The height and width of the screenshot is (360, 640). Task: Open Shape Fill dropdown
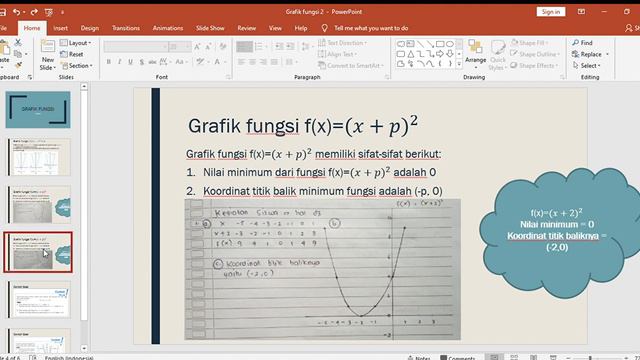pyautogui.click(x=529, y=43)
